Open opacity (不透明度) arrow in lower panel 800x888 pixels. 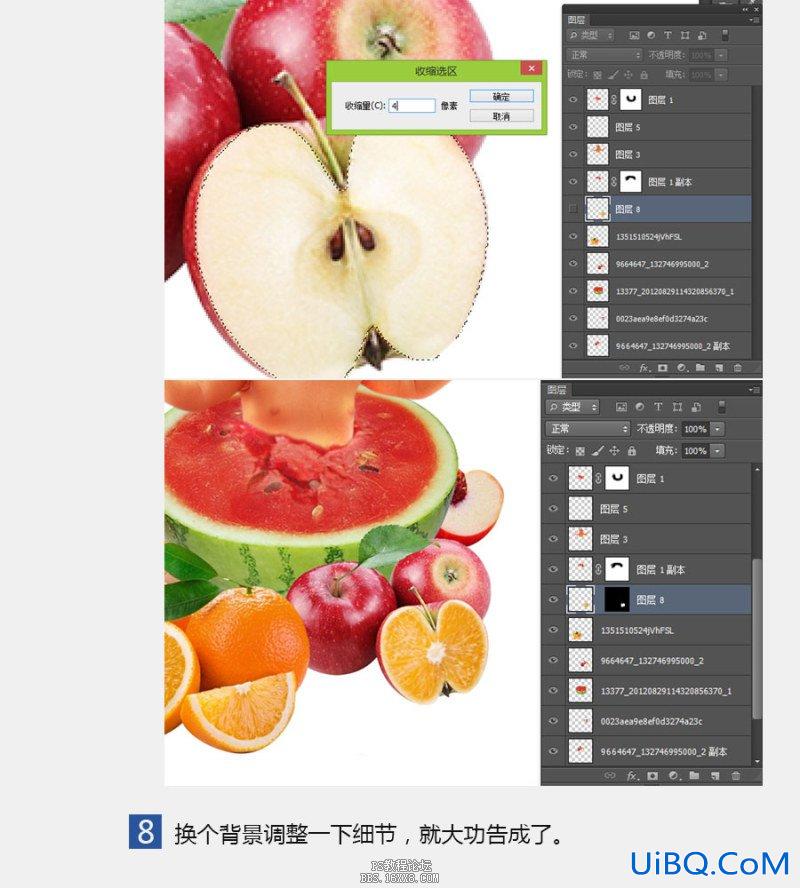pyautogui.click(x=717, y=429)
